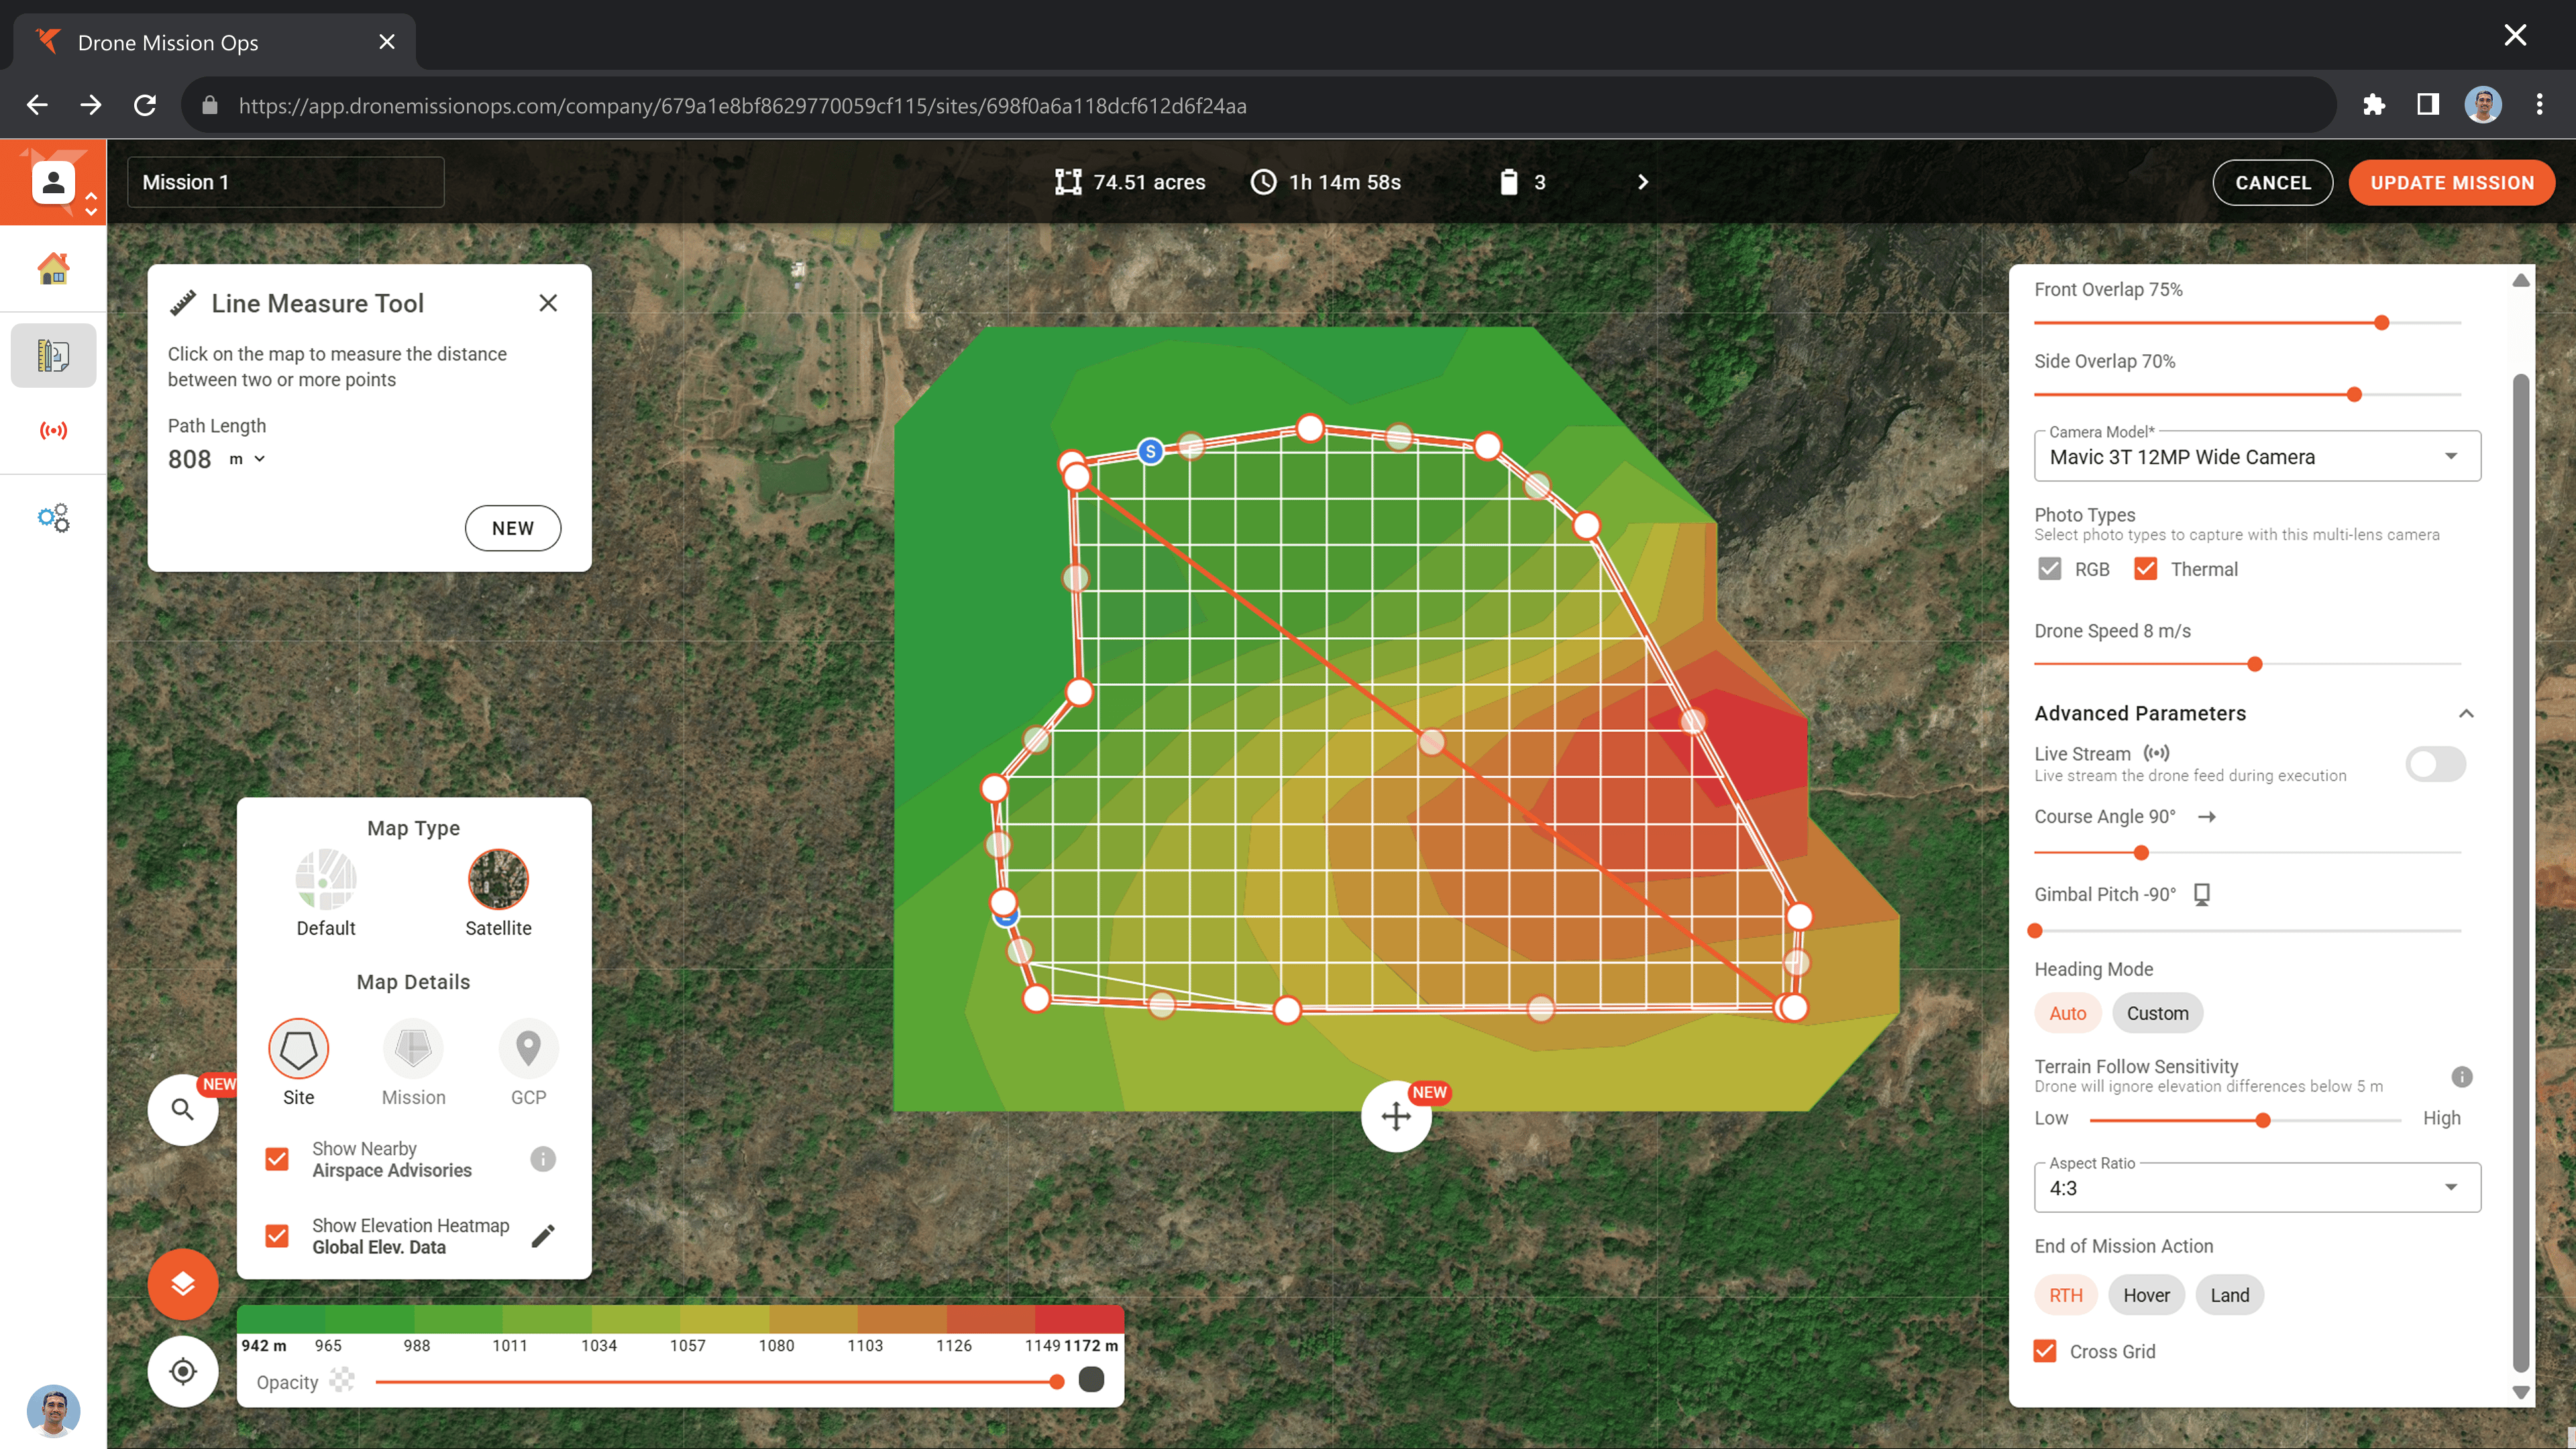The image size is (2576, 1449).
Task: Center map on my location
Action: pos(182,1371)
